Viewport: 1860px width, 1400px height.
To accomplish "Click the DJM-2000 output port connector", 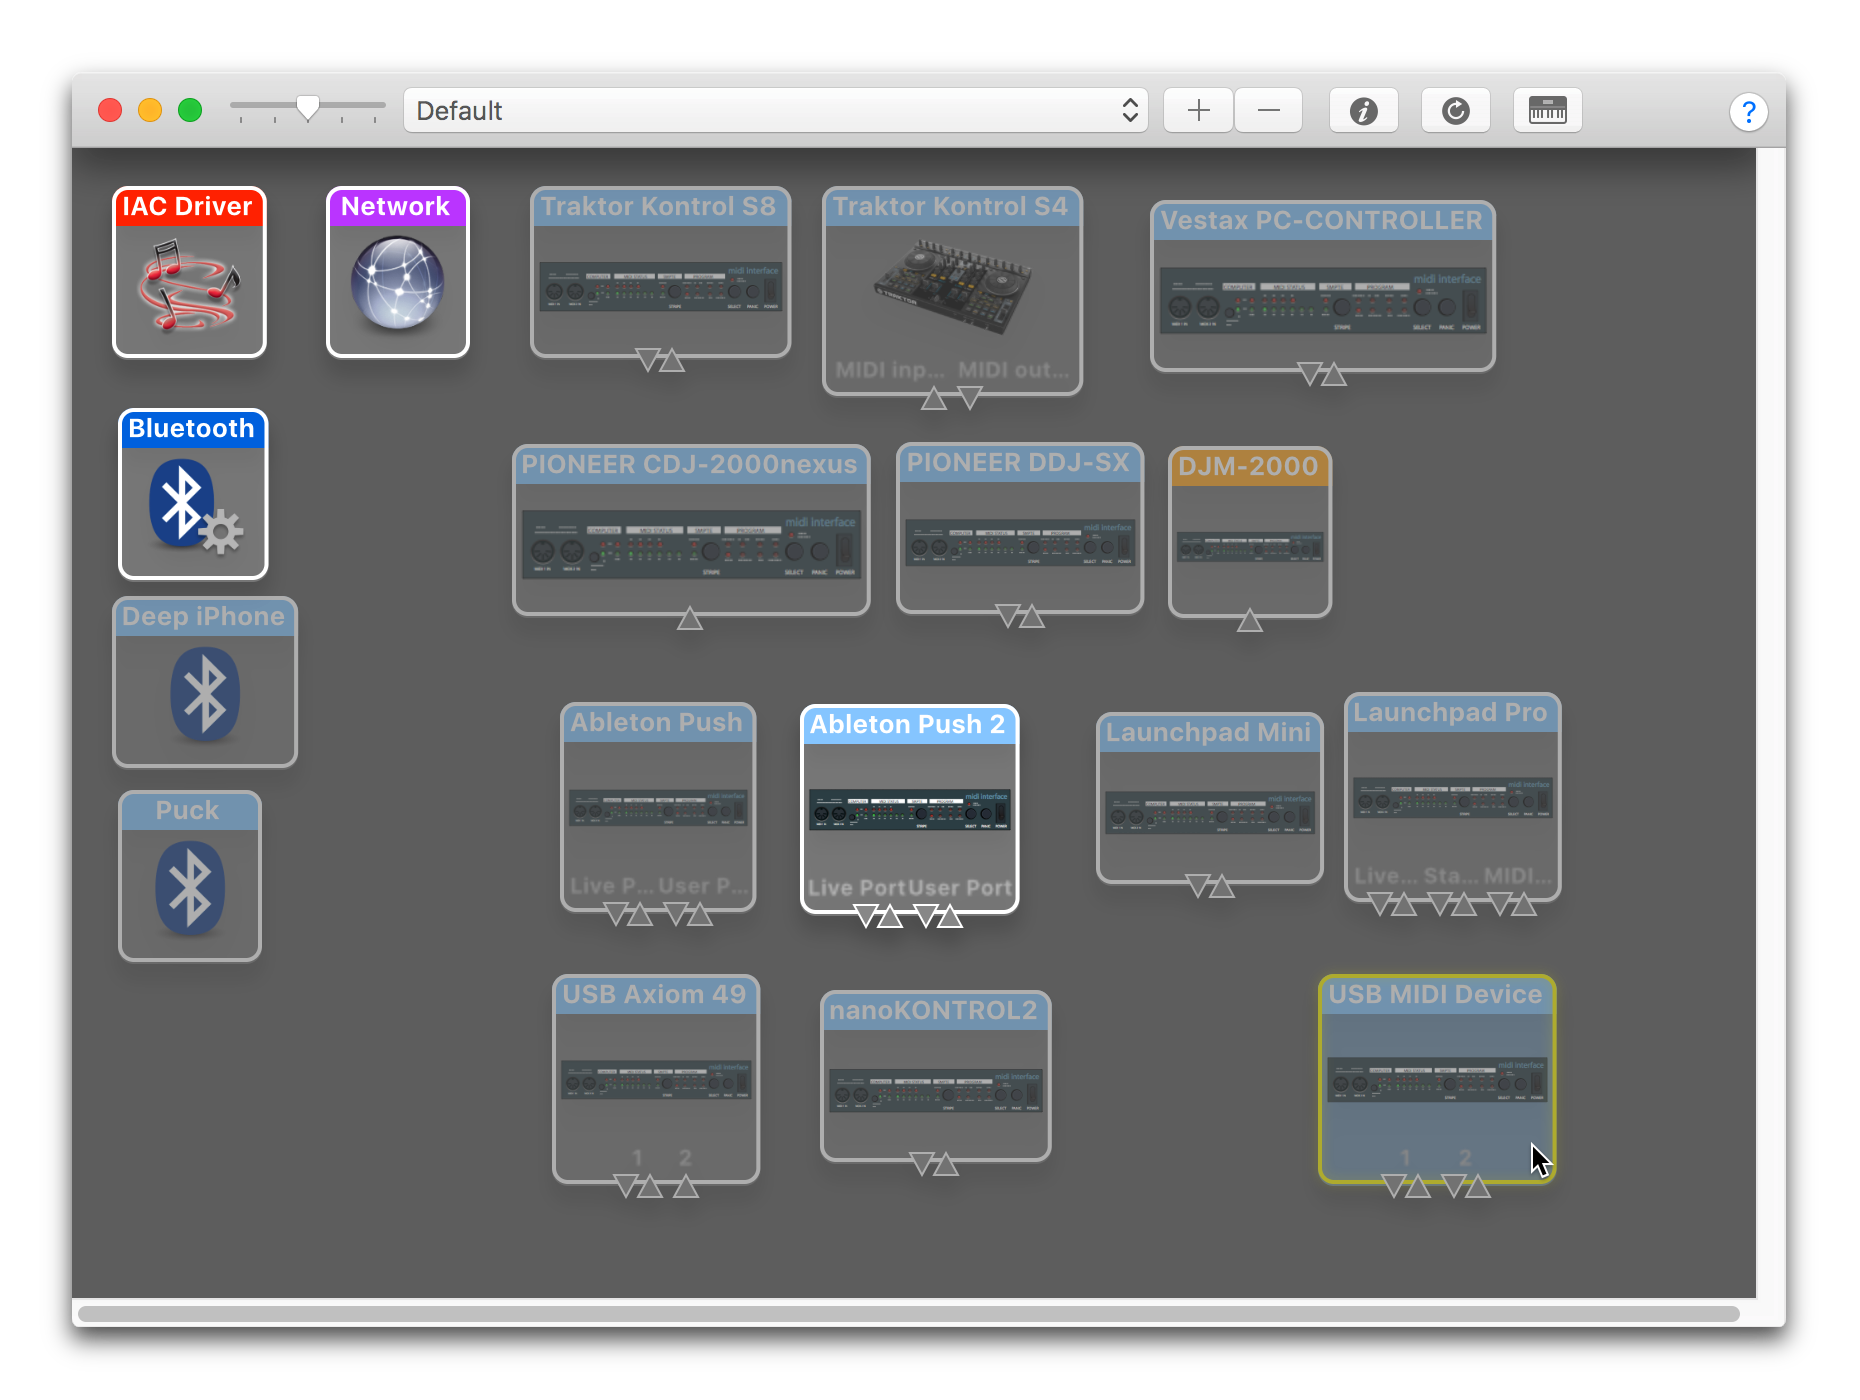I will [1250, 621].
